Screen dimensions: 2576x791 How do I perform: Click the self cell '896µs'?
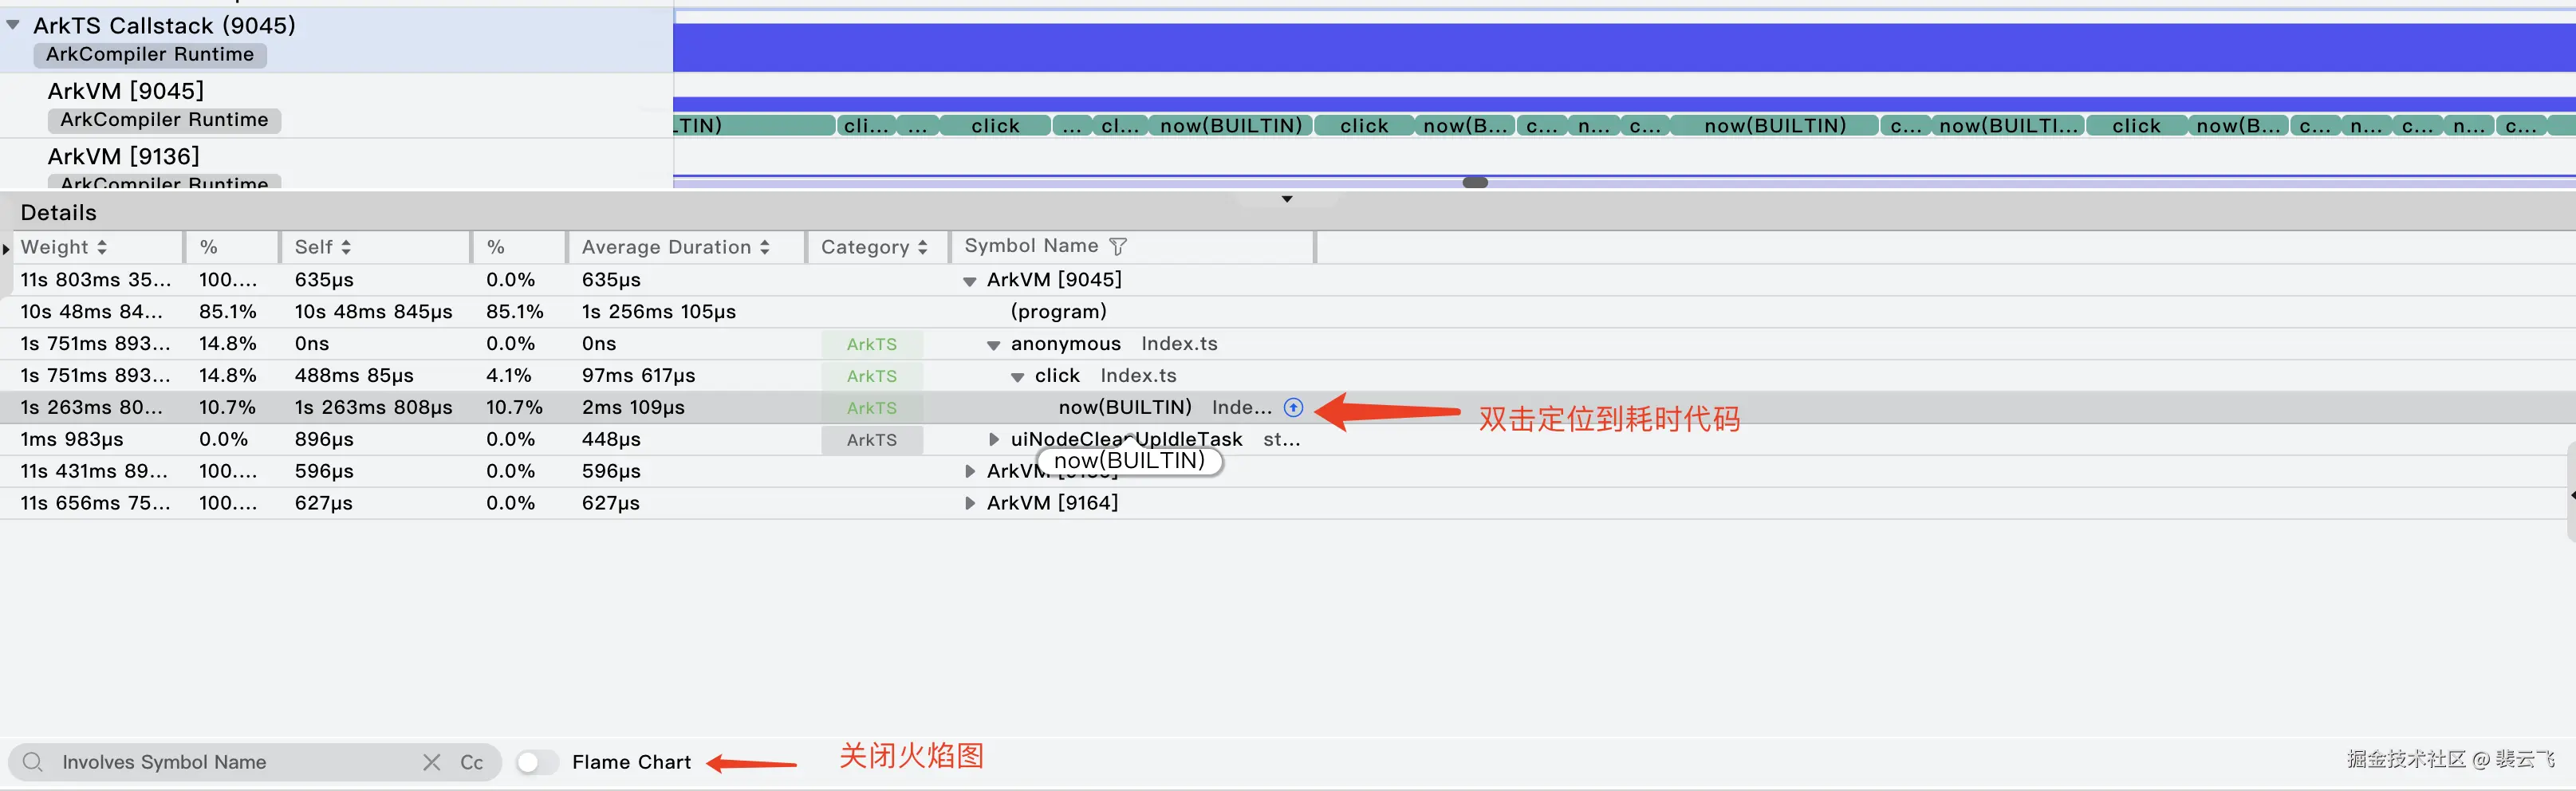pyautogui.click(x=324, y=439)
